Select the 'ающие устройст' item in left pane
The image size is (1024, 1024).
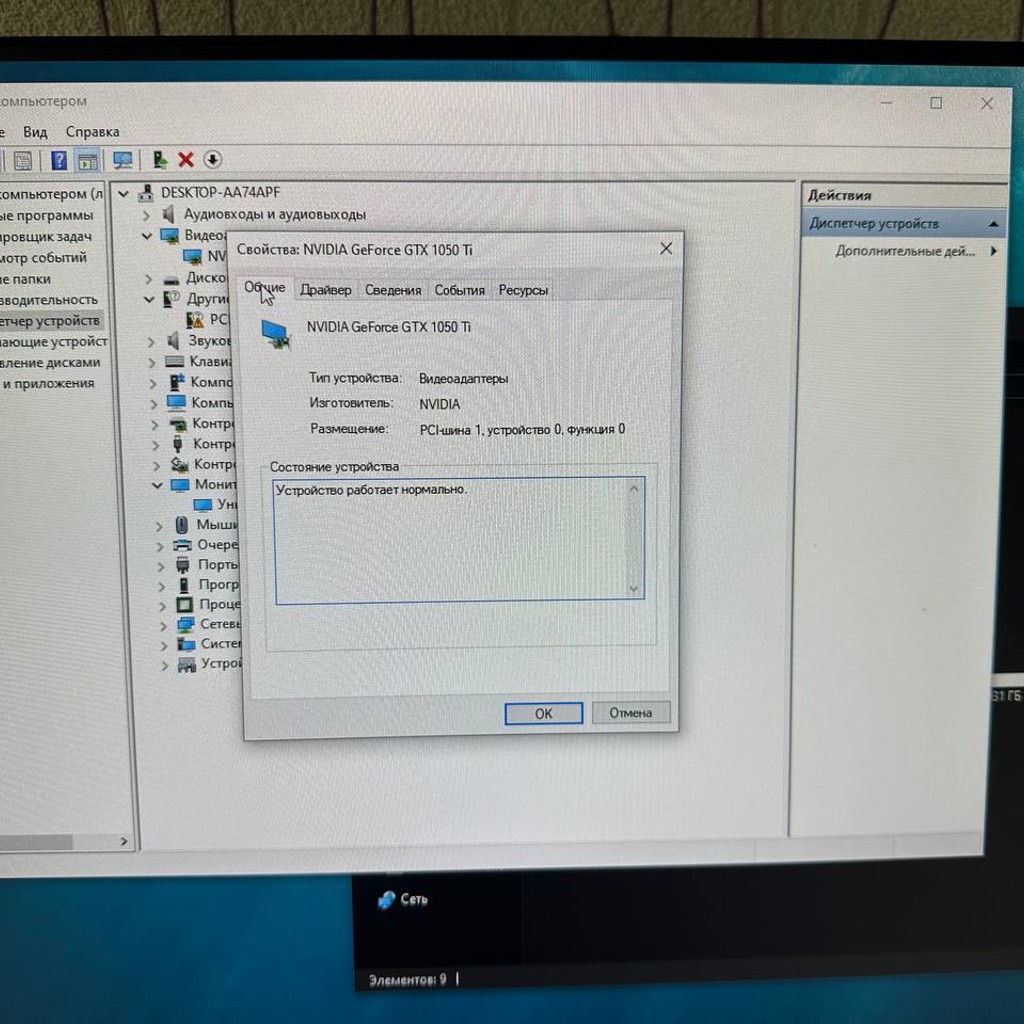click(54, 342)
